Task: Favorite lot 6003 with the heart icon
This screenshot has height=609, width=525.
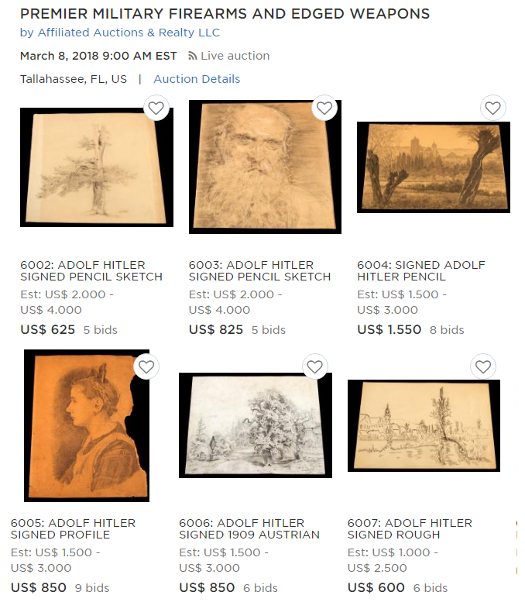Action: pyautogui.click(x=324, y=108)
